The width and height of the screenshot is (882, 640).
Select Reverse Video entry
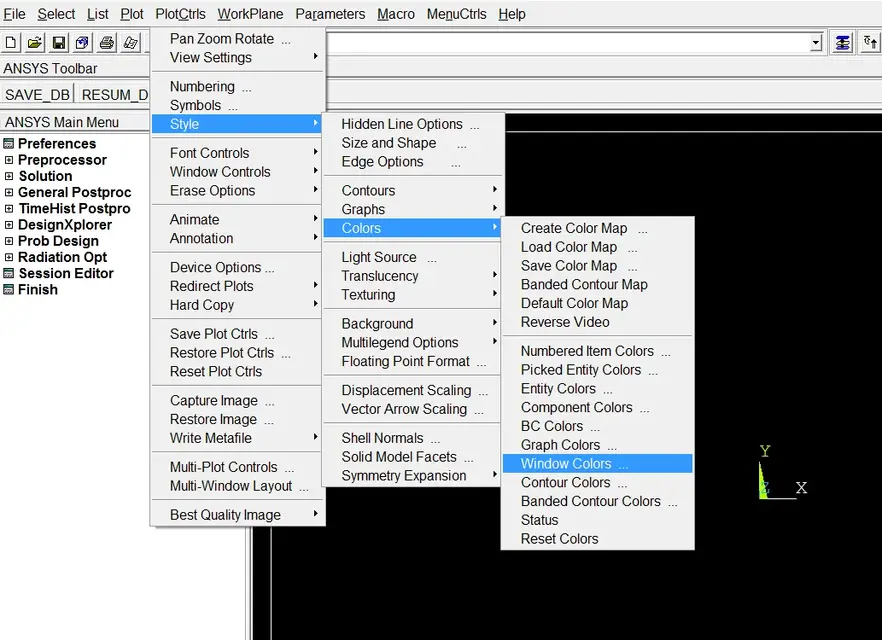pos(597,322)
